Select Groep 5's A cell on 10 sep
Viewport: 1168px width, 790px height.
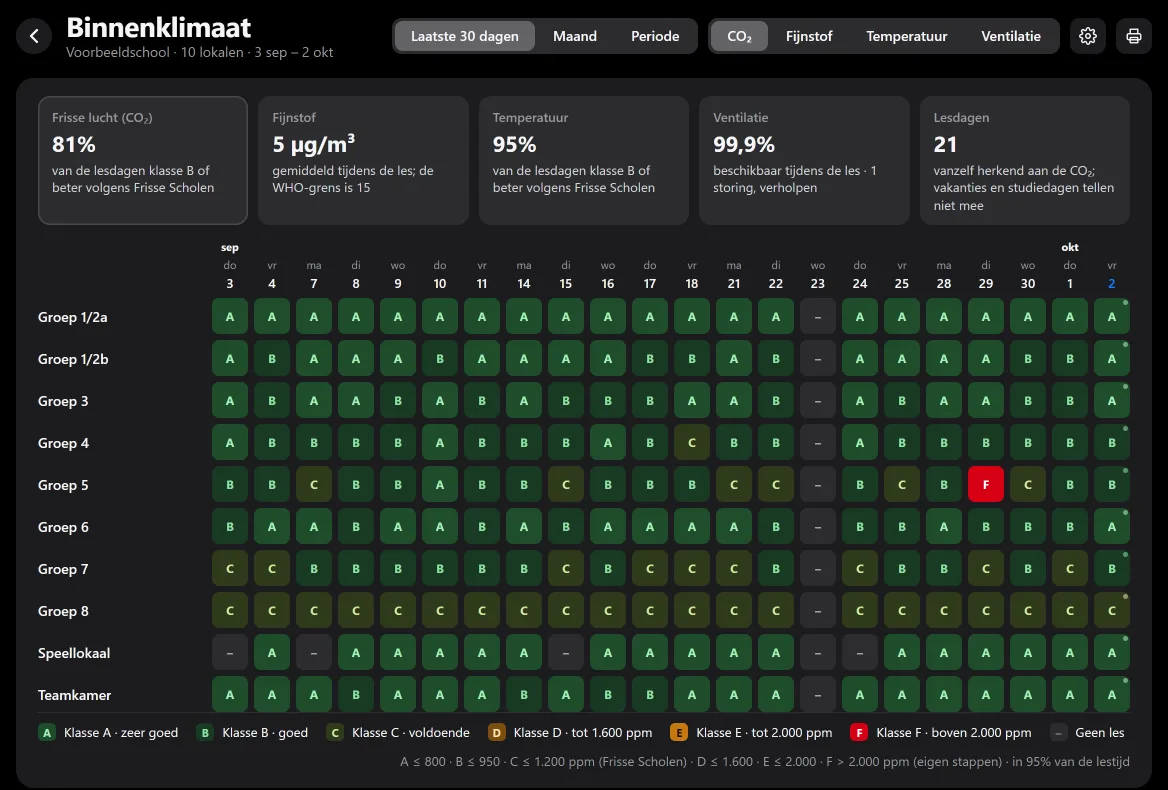coord(439,485)
